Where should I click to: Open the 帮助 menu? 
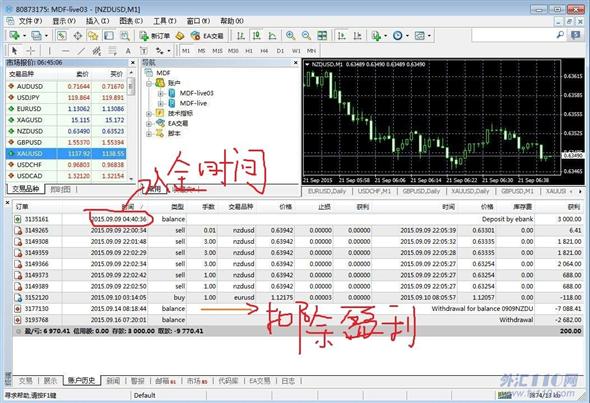(x=232, y=21)
